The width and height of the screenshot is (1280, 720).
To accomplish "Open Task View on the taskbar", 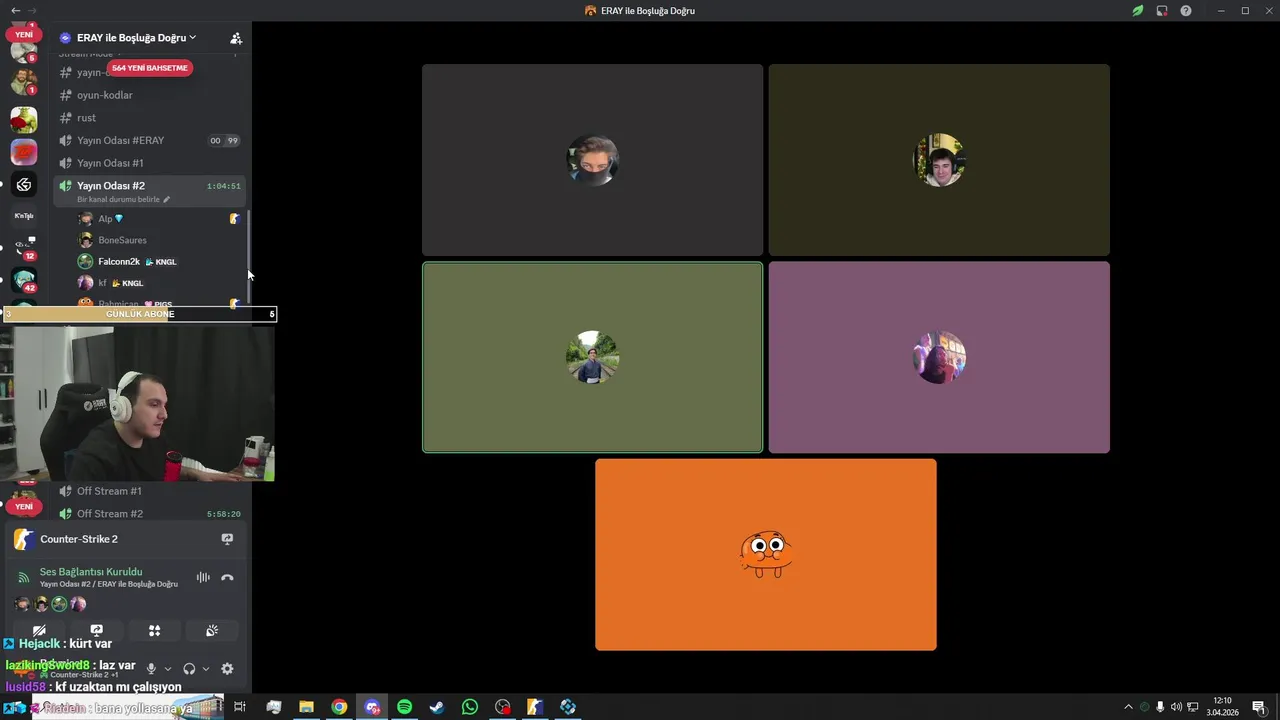I will [240, 707].
